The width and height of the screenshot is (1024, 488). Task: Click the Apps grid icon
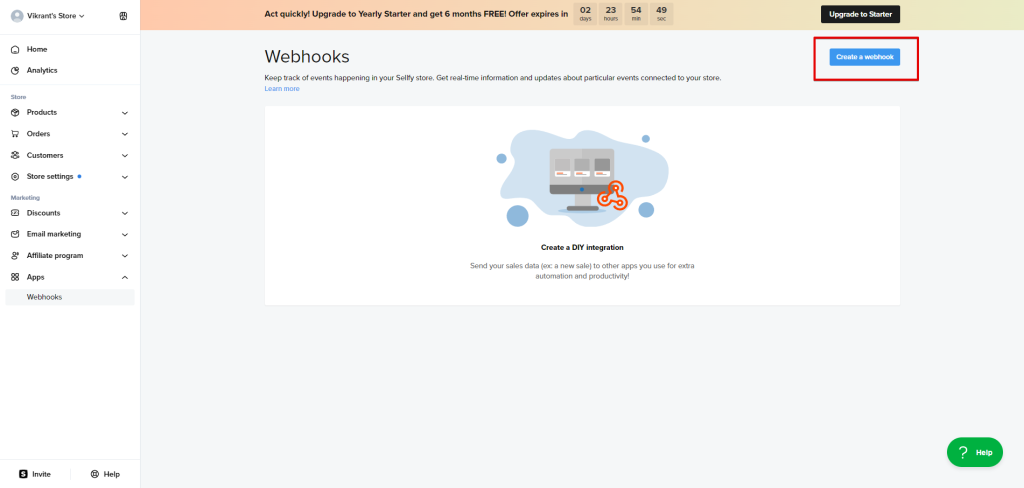(15, 277)
